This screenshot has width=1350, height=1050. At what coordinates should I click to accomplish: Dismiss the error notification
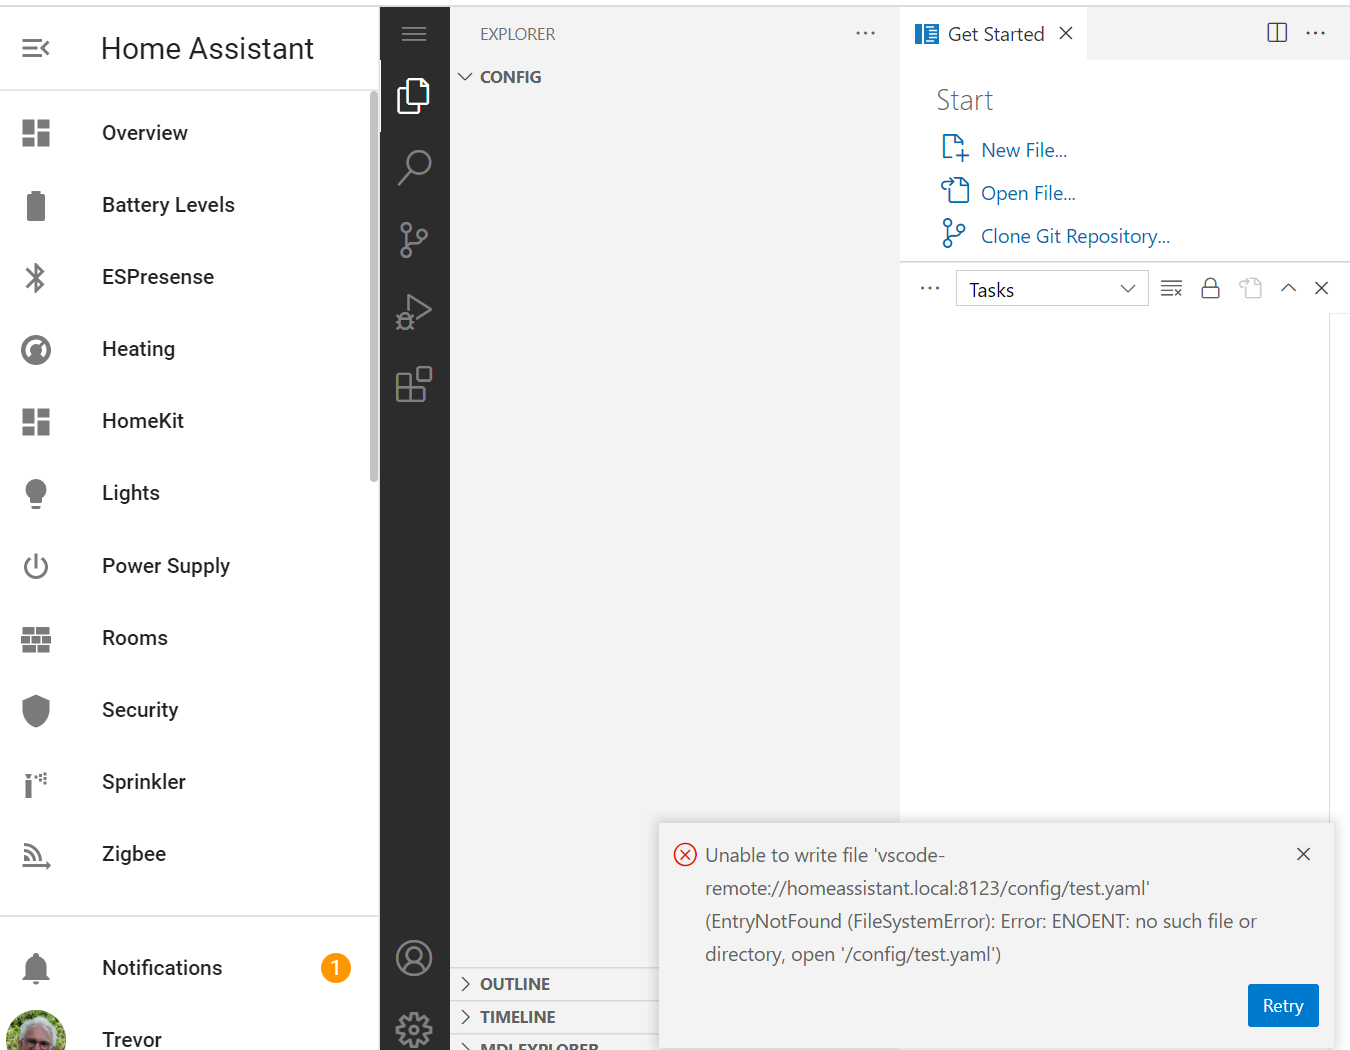pos(1303,854)
